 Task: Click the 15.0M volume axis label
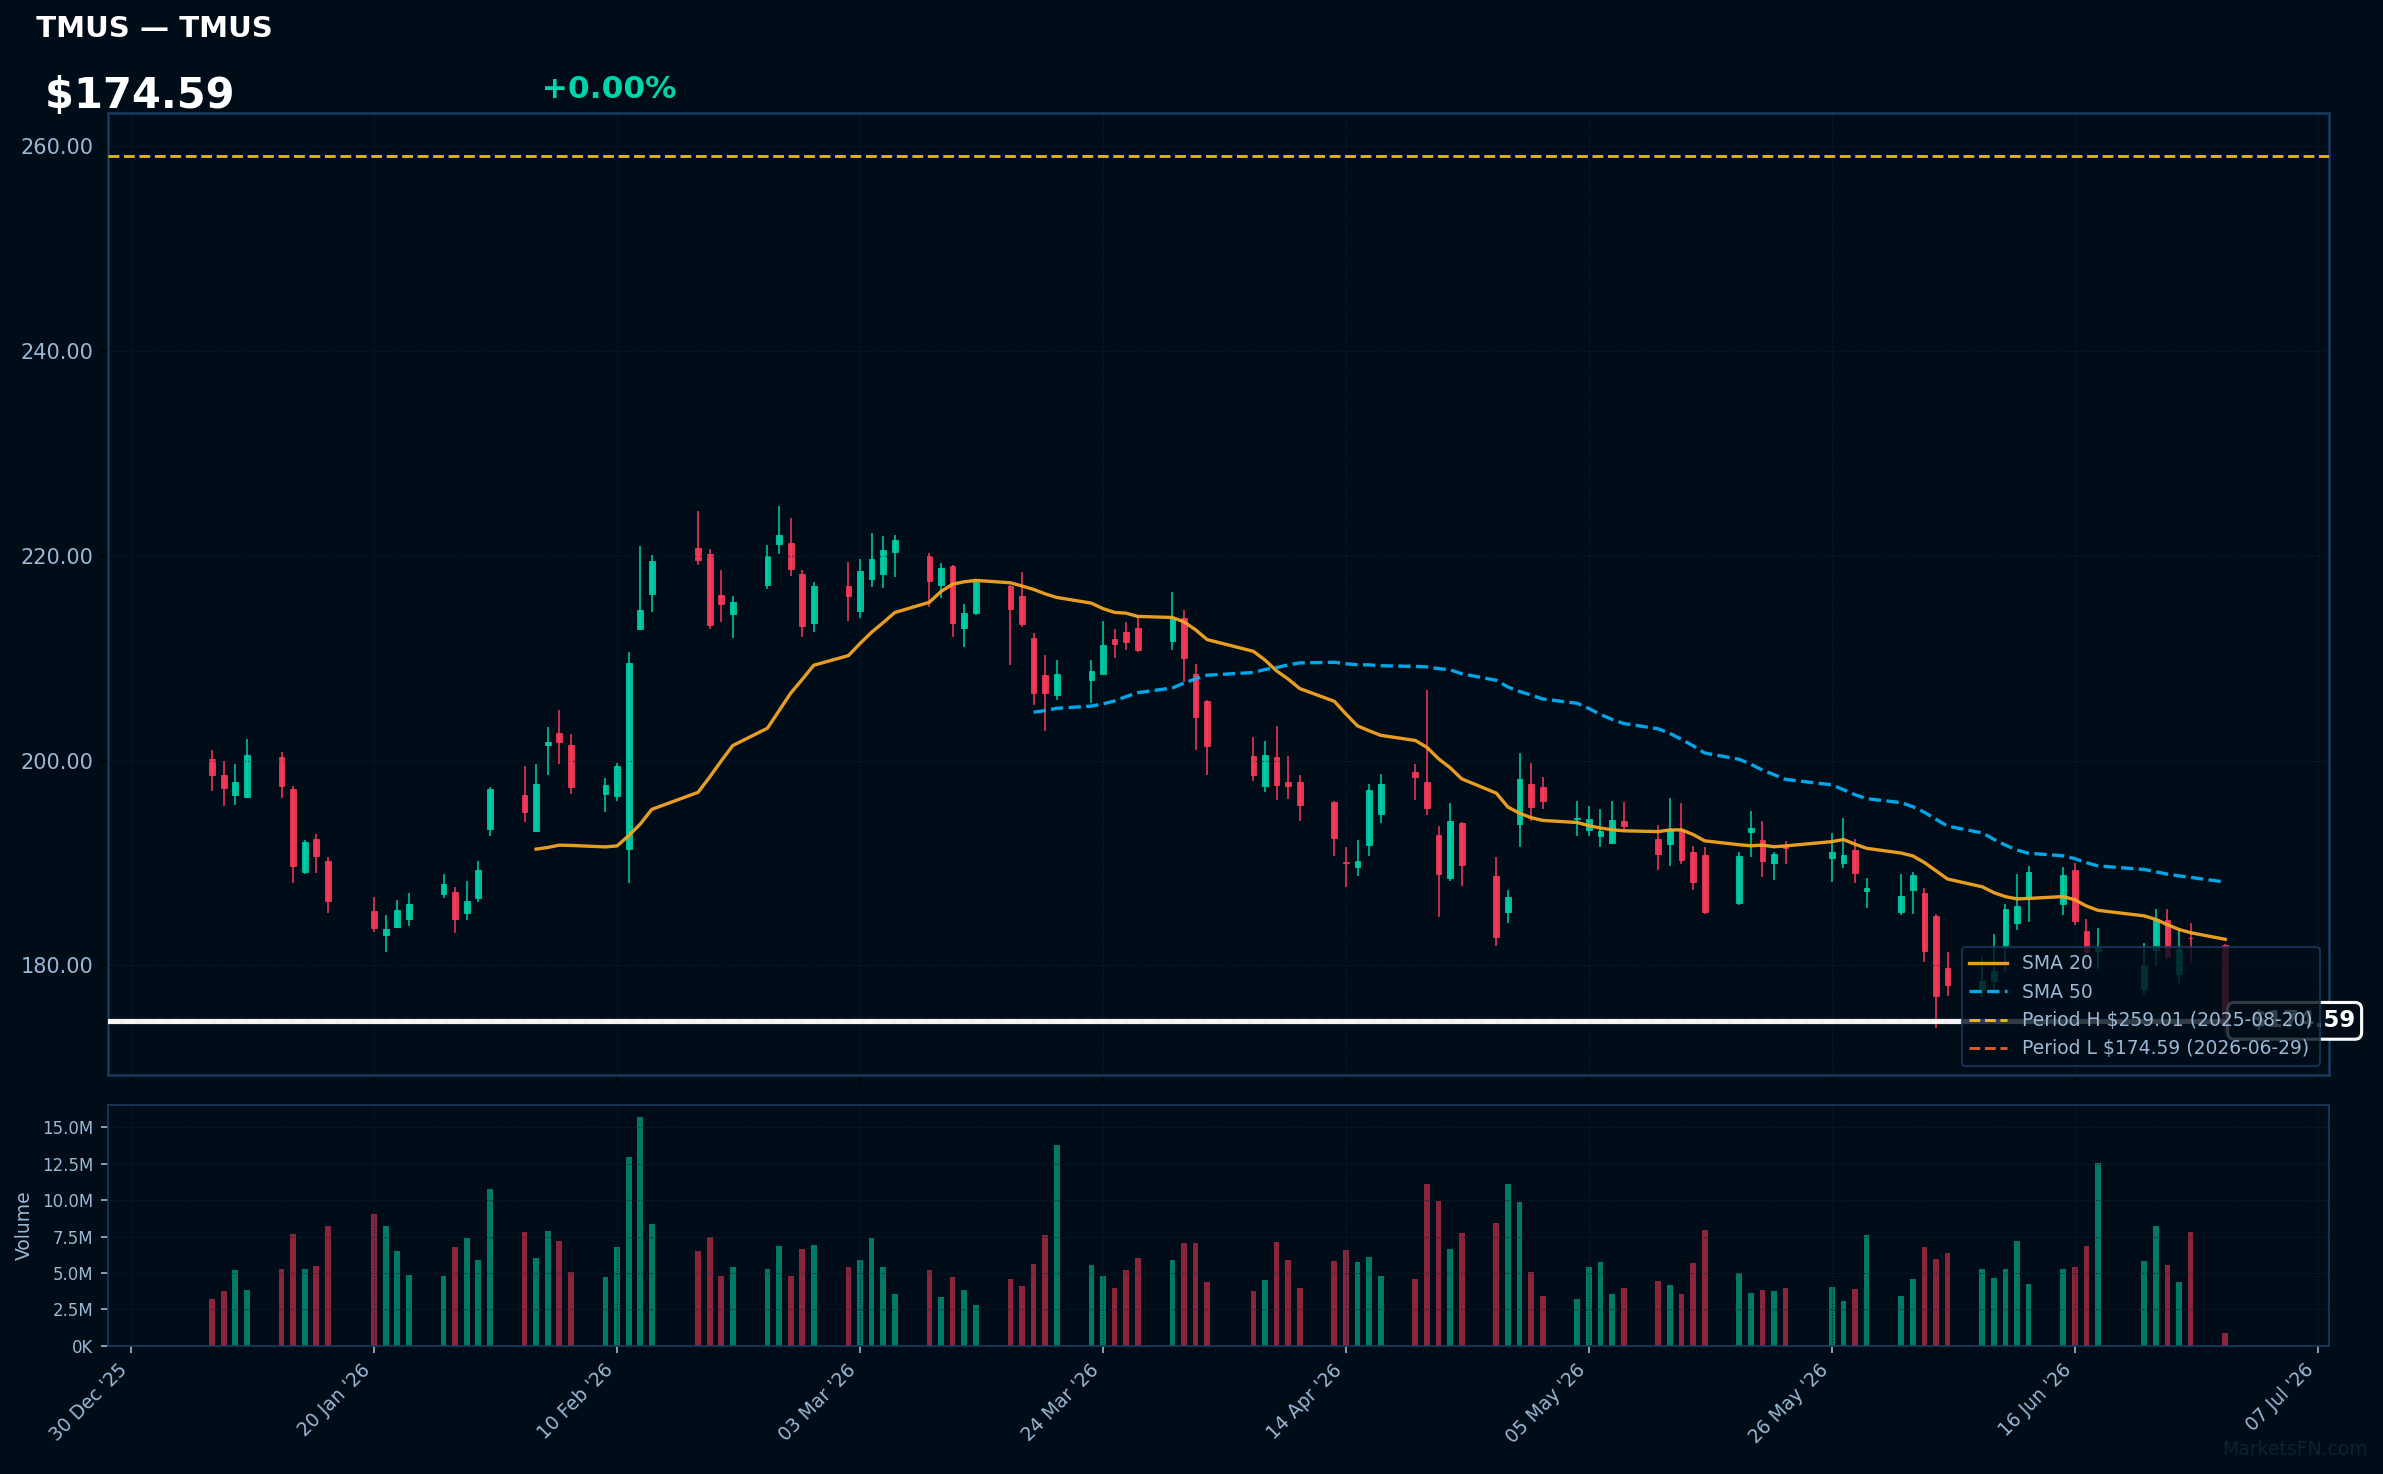(x=68, y=1128)
